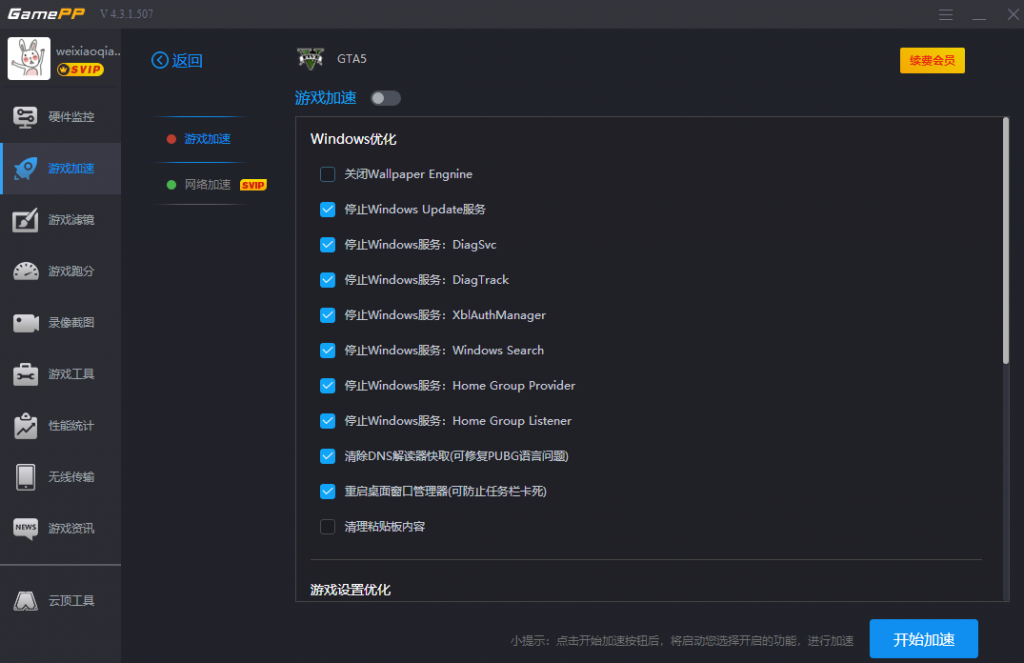Check 清理粘贴板内容 checkbox
The image size is (1024, 663).
tap(328, 527)
